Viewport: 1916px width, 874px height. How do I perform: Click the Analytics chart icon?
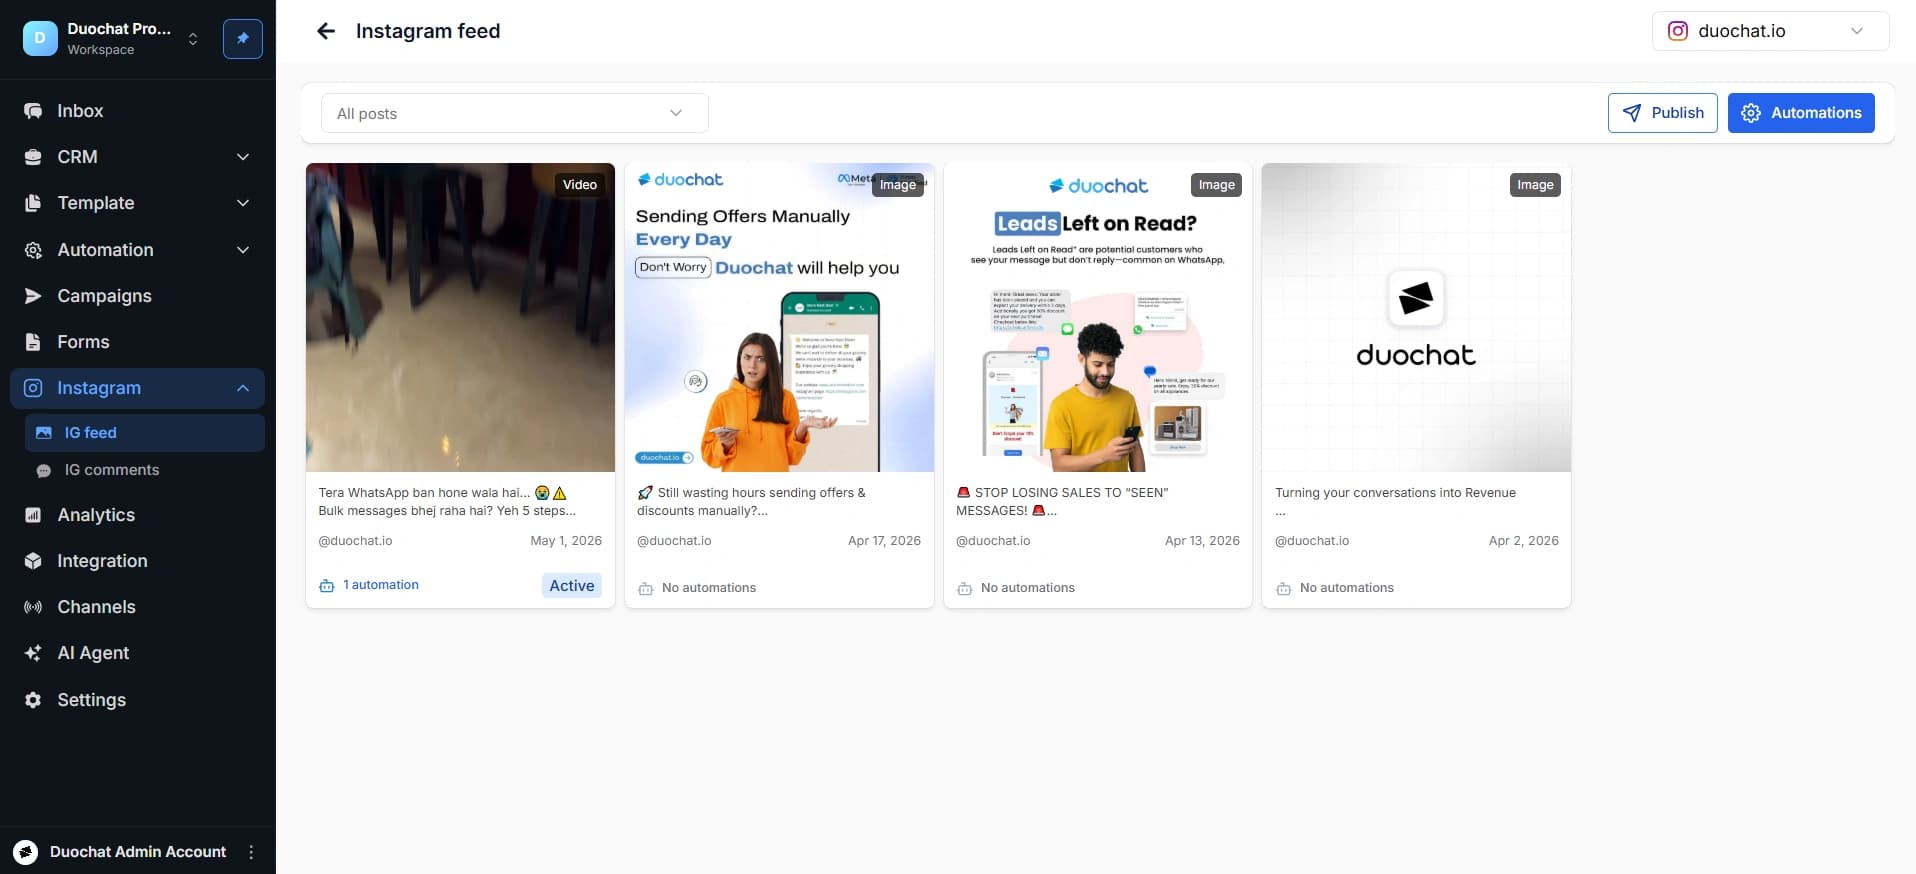click(33, 515)
